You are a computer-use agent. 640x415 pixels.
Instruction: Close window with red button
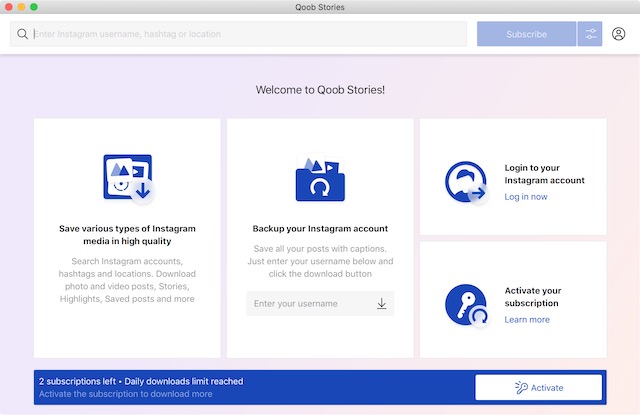(9, 7)
